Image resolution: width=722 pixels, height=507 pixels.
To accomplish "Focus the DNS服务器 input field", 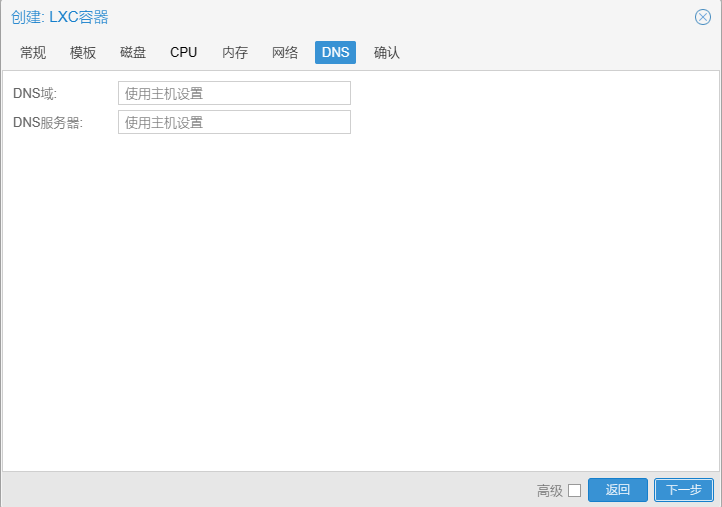I will [x=234, y=122].
